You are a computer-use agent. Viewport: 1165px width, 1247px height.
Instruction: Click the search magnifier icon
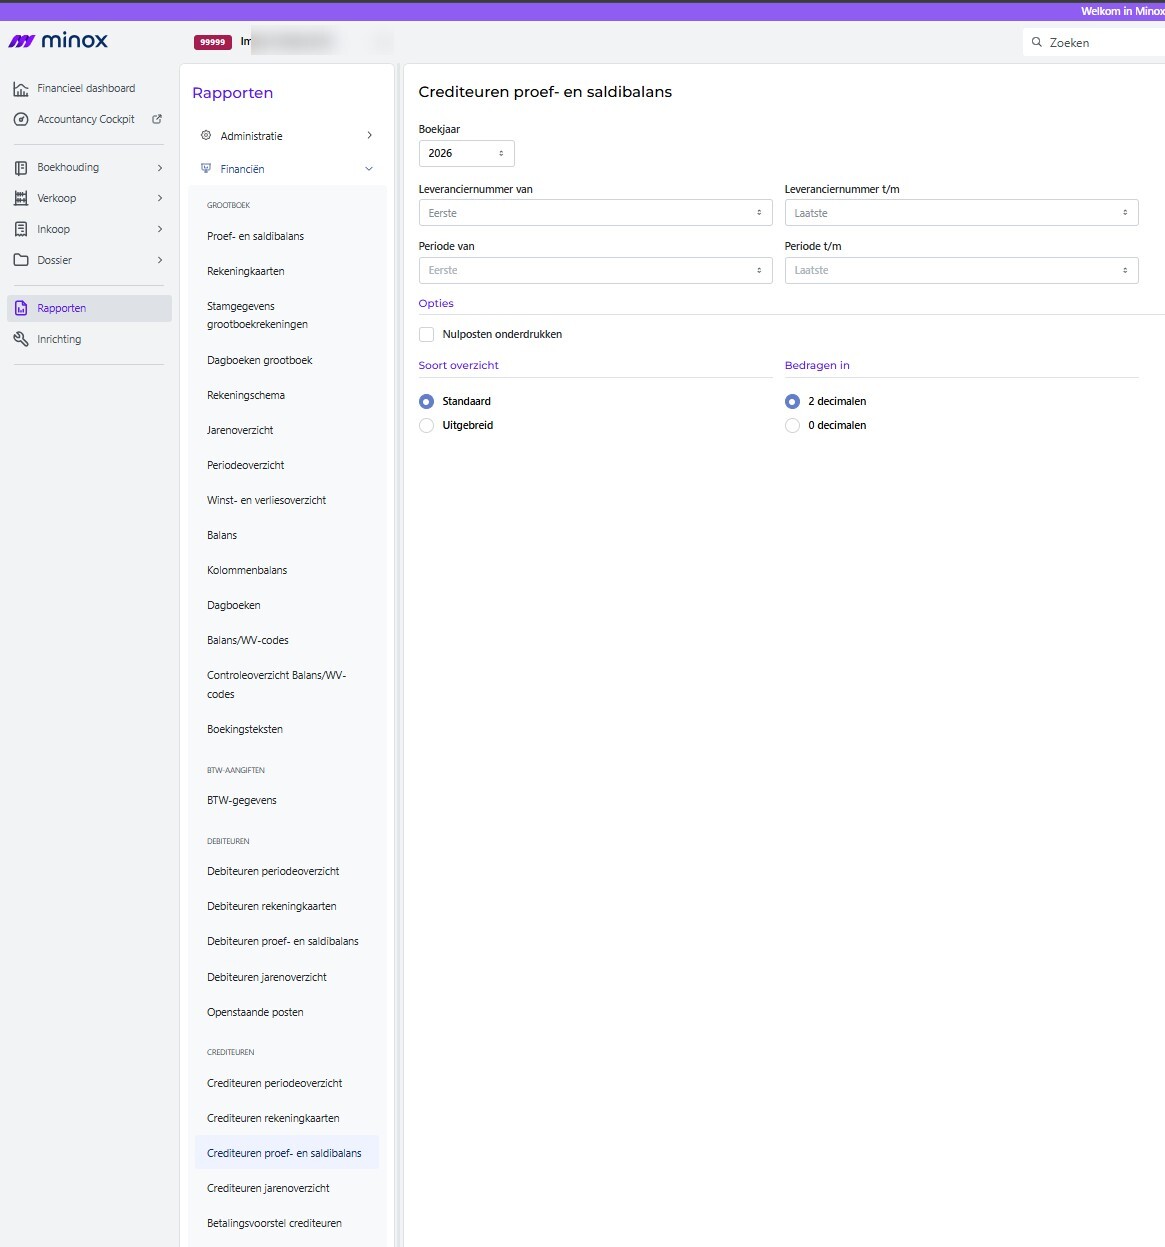[1037, 42]
